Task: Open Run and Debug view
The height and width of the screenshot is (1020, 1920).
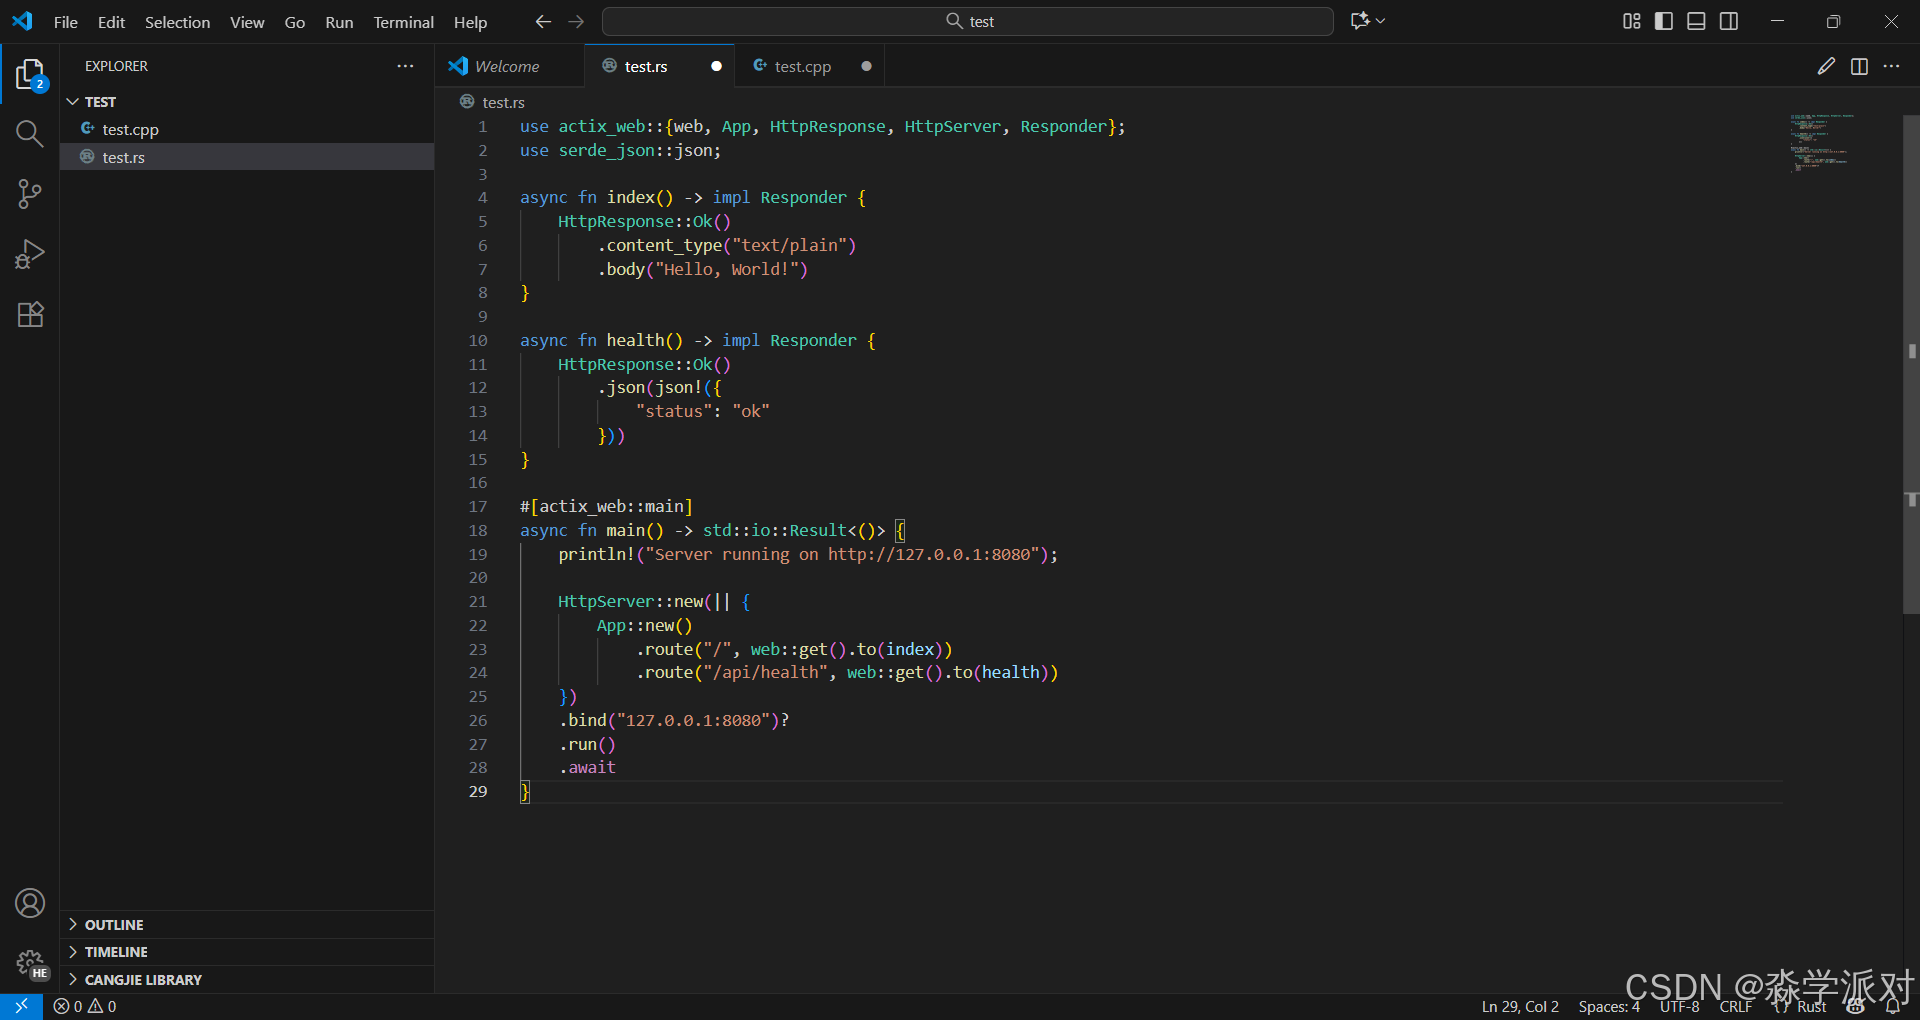Action: tap(30, 254)
